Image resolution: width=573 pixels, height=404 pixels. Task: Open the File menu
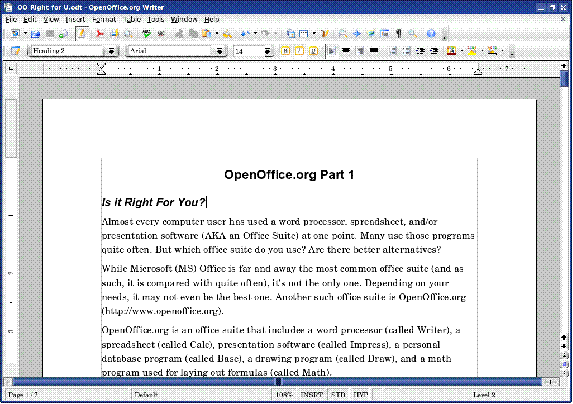coord(11,19)
